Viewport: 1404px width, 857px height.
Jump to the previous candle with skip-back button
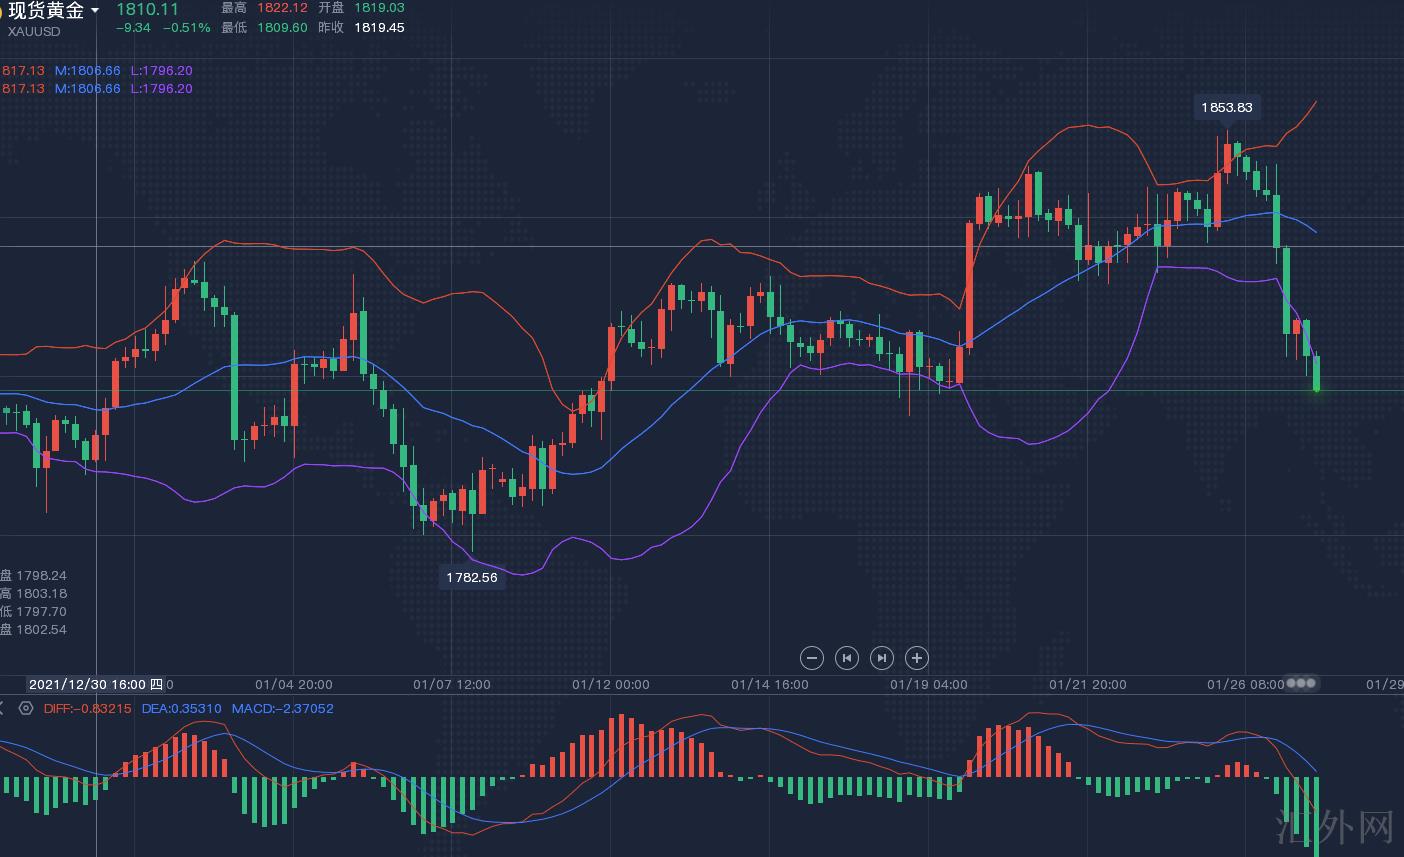(x=847, y=657)
